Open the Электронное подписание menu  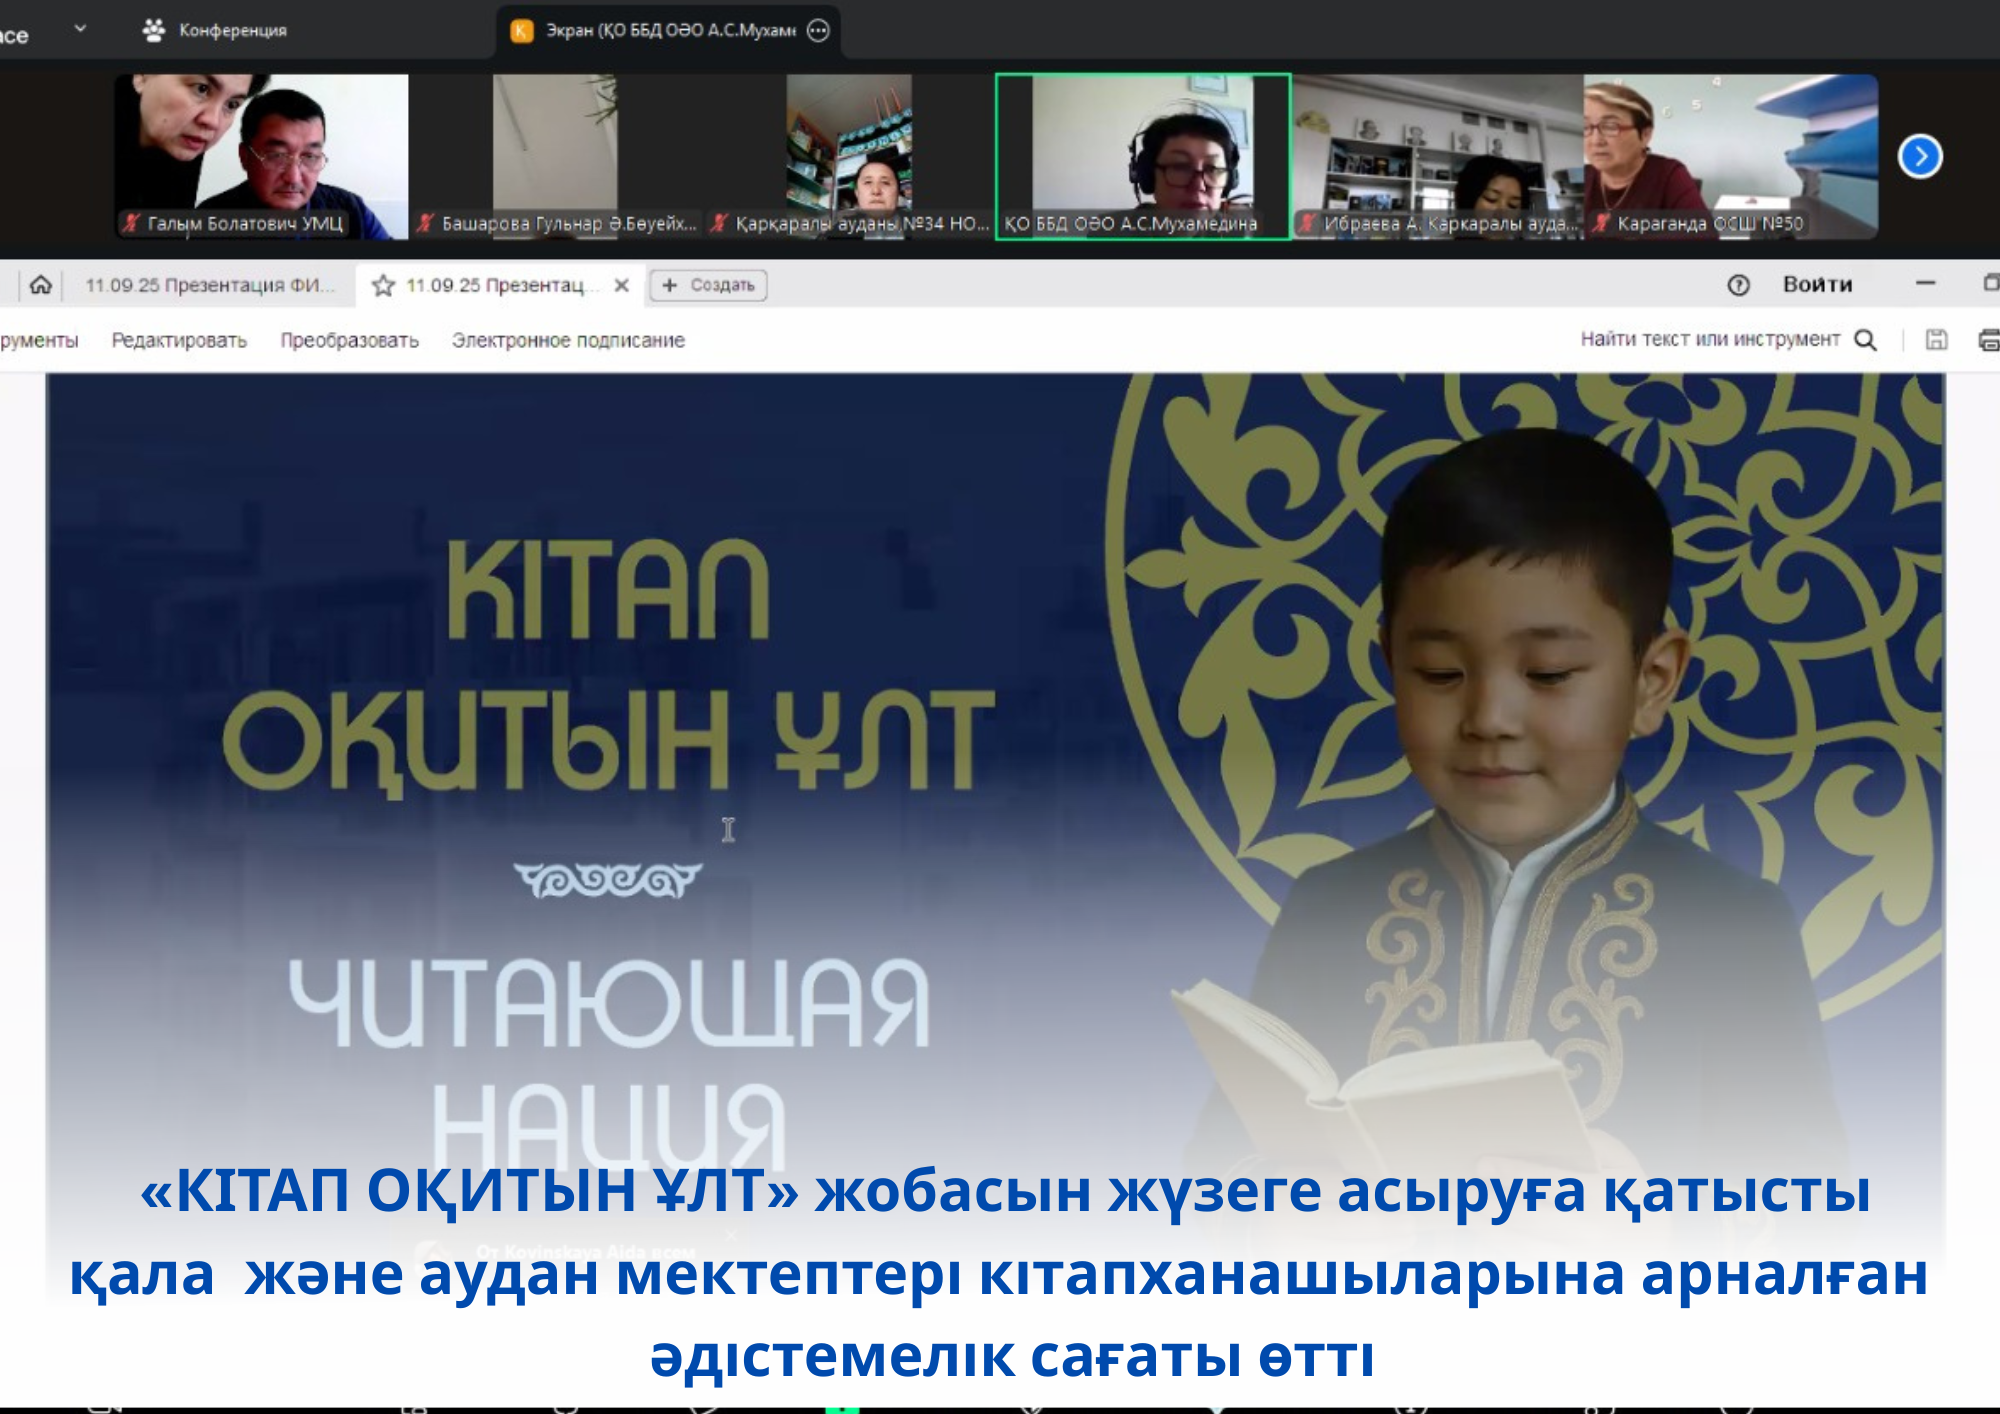567,341
